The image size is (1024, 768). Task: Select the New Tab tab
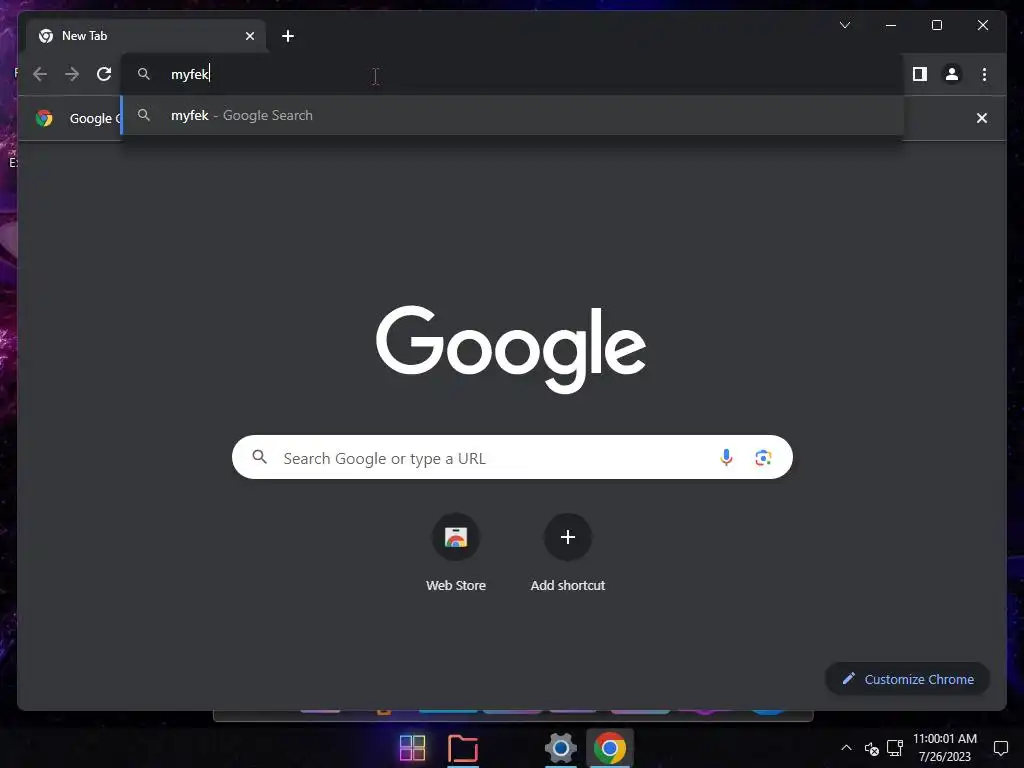point(146,36)
